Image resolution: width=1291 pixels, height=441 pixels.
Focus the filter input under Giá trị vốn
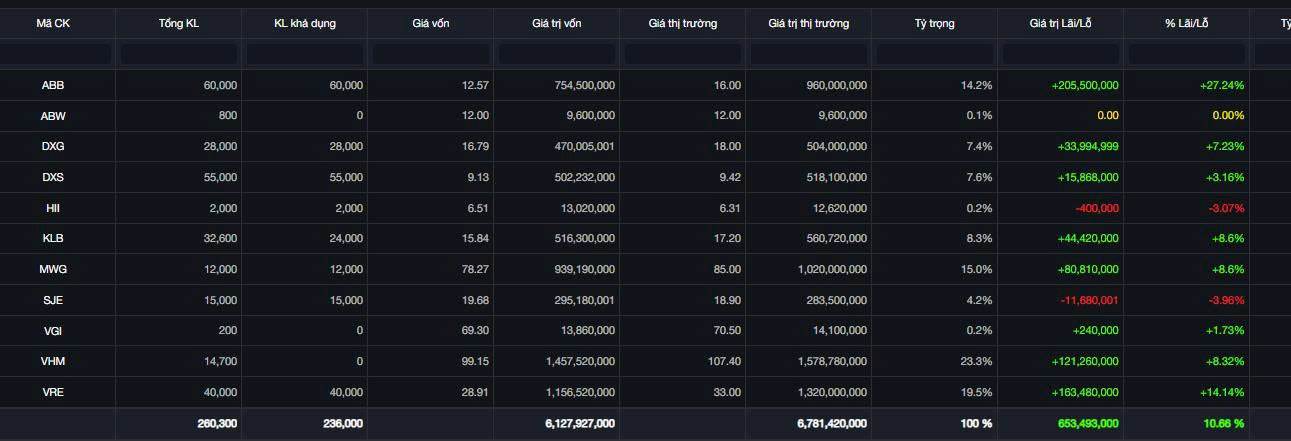(557, 54)
